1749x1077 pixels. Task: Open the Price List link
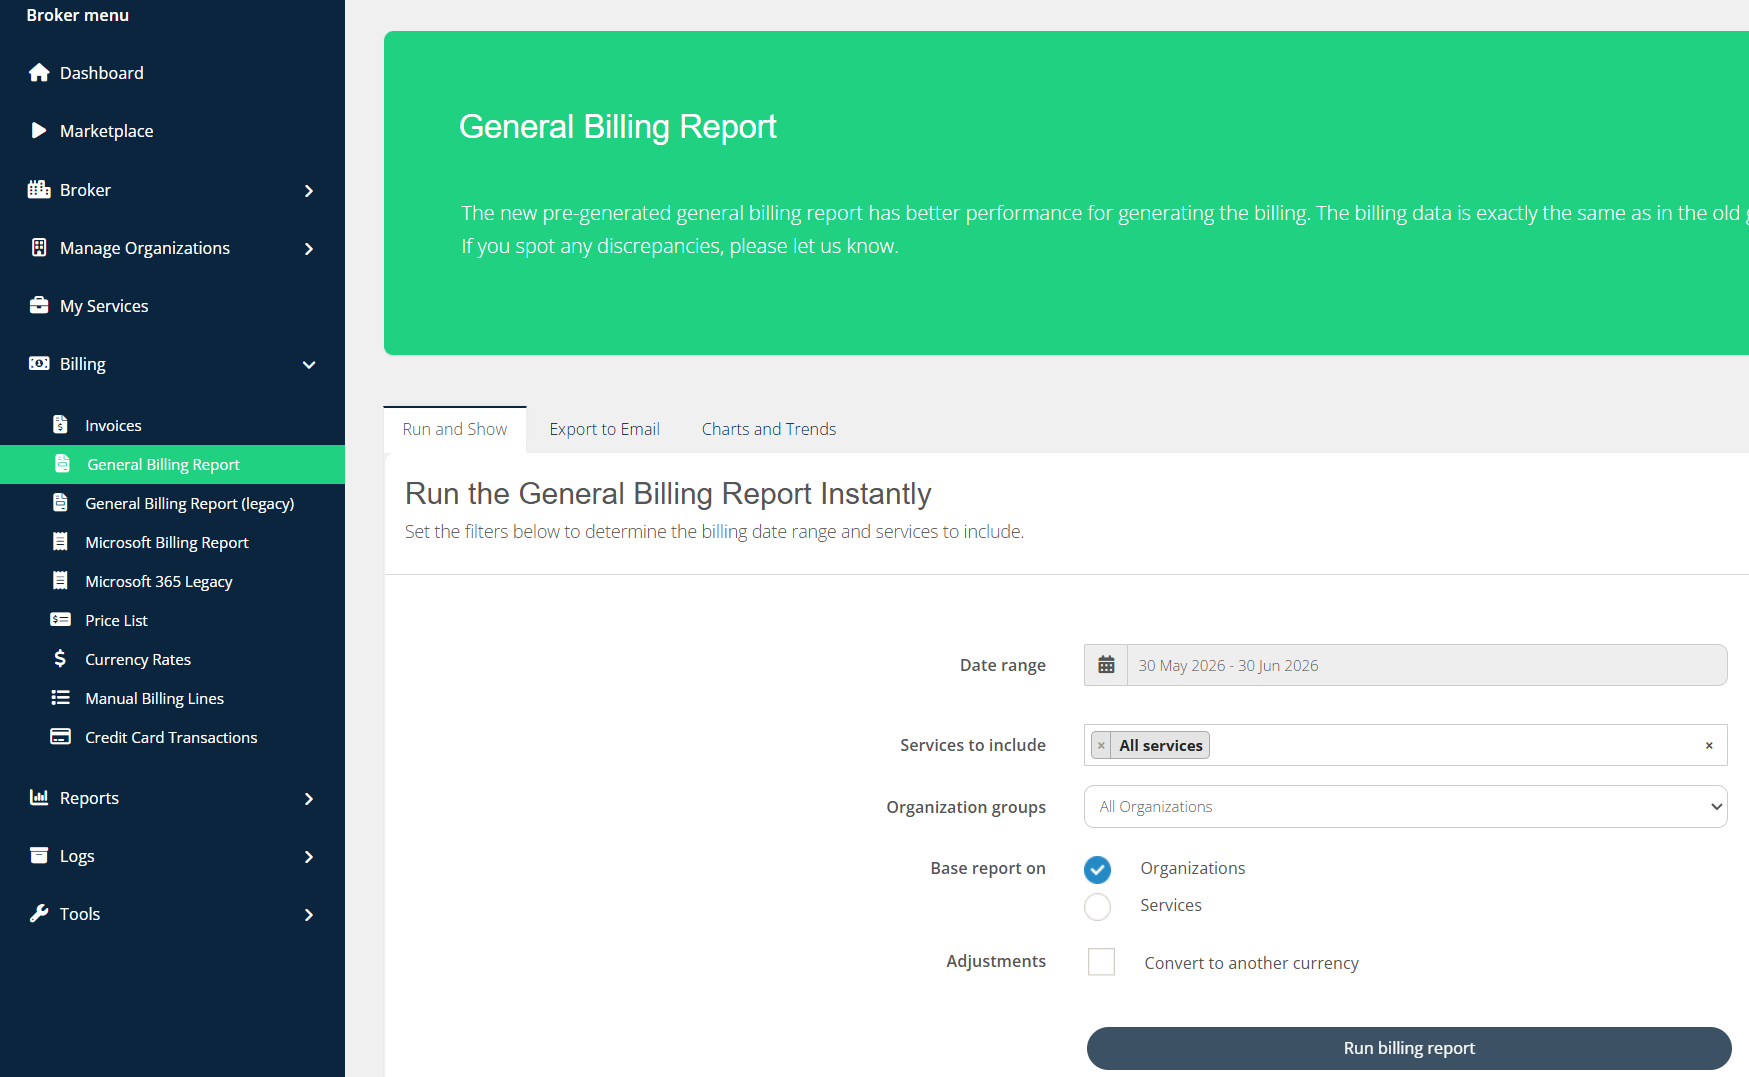[116, 621]
